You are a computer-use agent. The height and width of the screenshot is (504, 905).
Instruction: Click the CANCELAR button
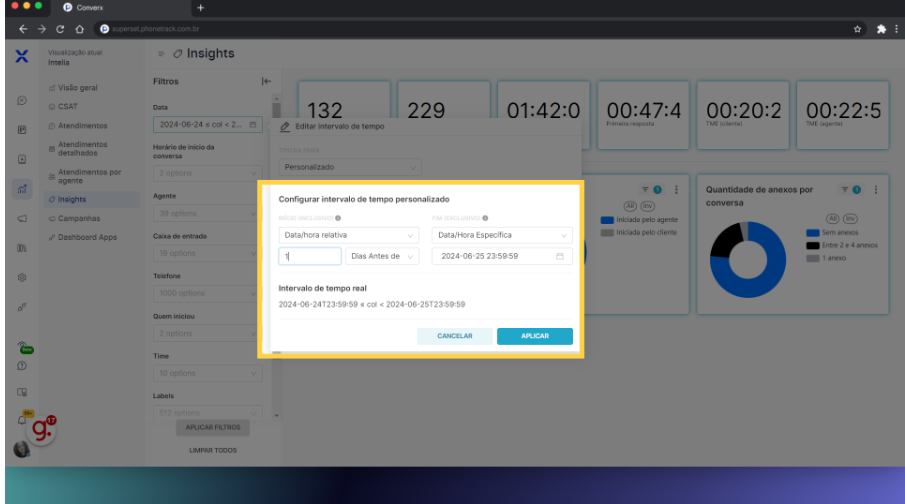[454, 336]
